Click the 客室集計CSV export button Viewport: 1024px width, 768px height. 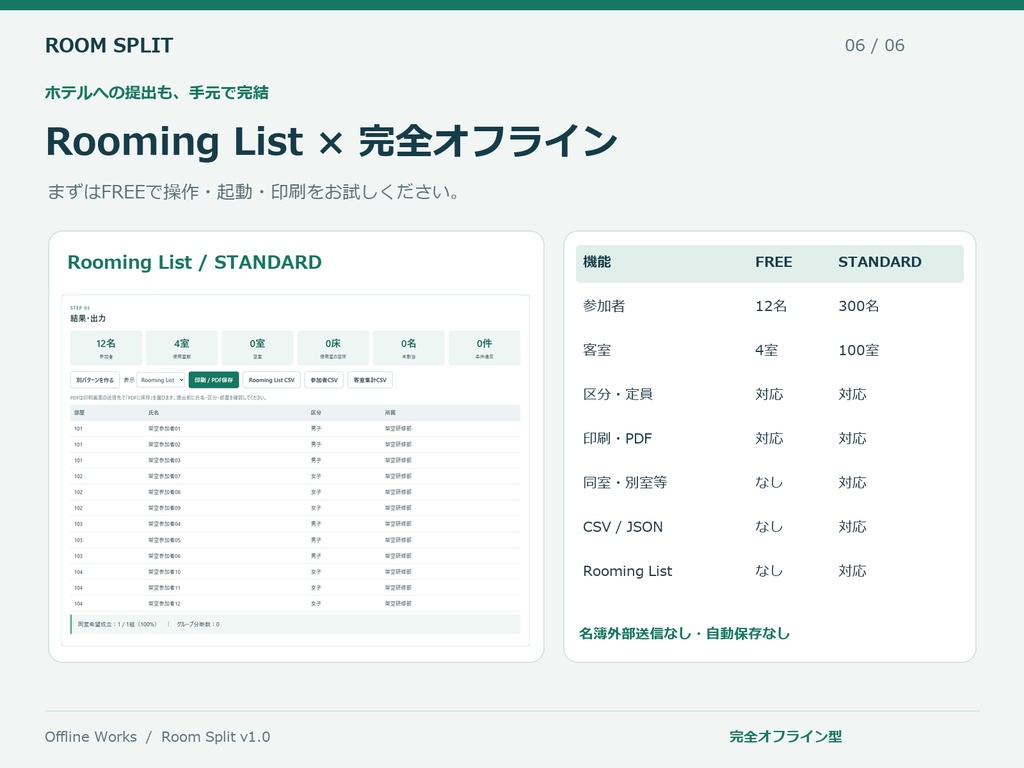tap(370, 380)
